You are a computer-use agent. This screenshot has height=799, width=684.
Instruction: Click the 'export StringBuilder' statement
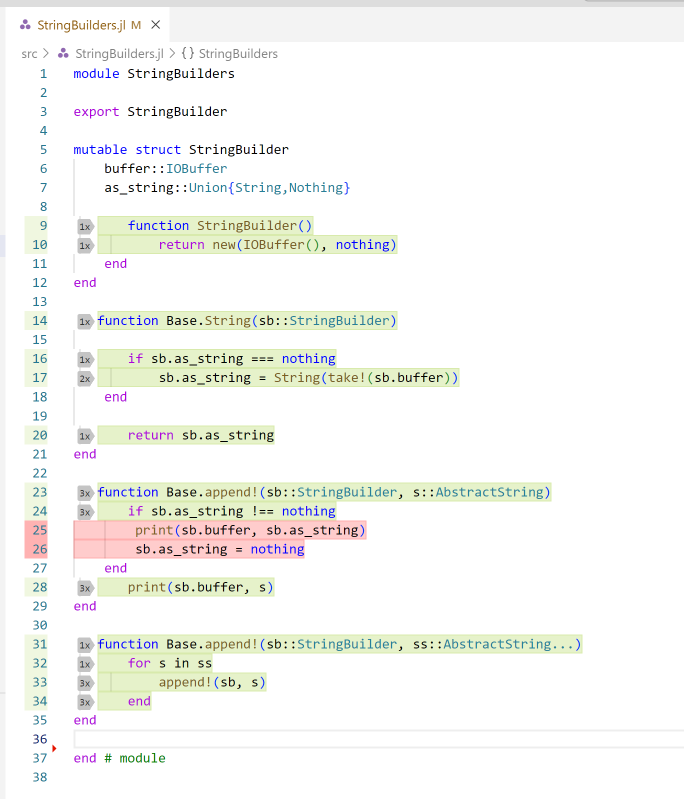150,111
